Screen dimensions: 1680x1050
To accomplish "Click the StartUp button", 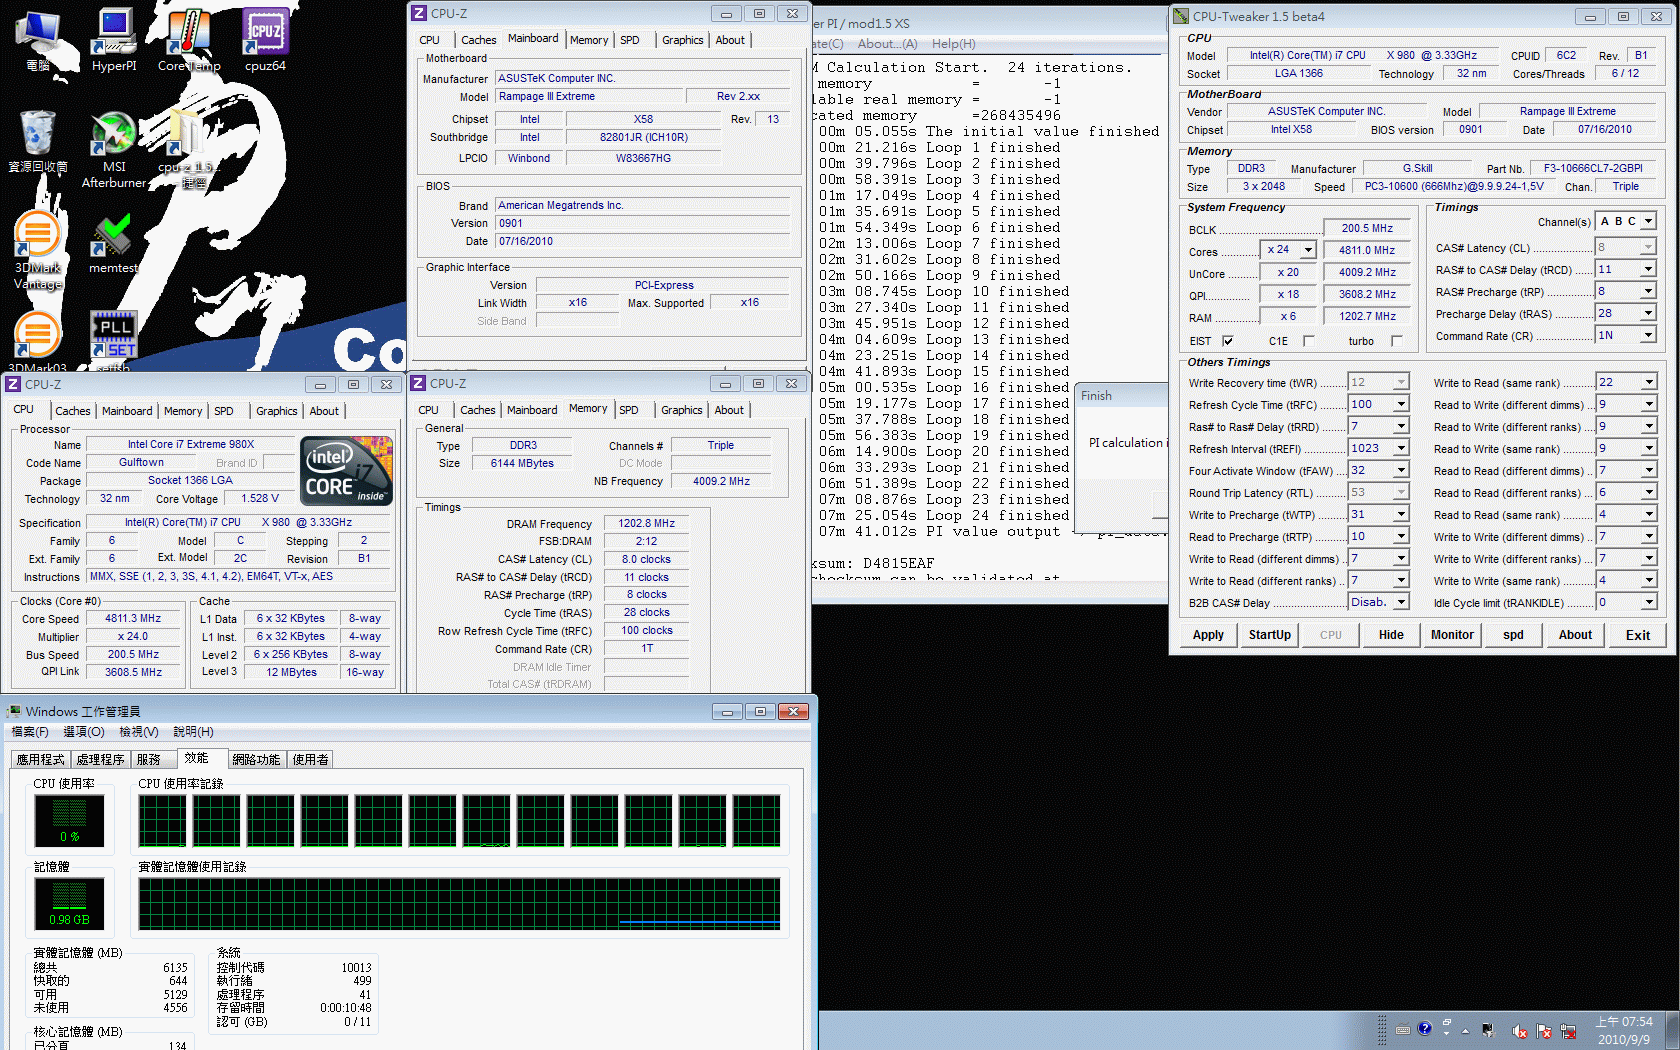I will click(x=1270, y=635).
